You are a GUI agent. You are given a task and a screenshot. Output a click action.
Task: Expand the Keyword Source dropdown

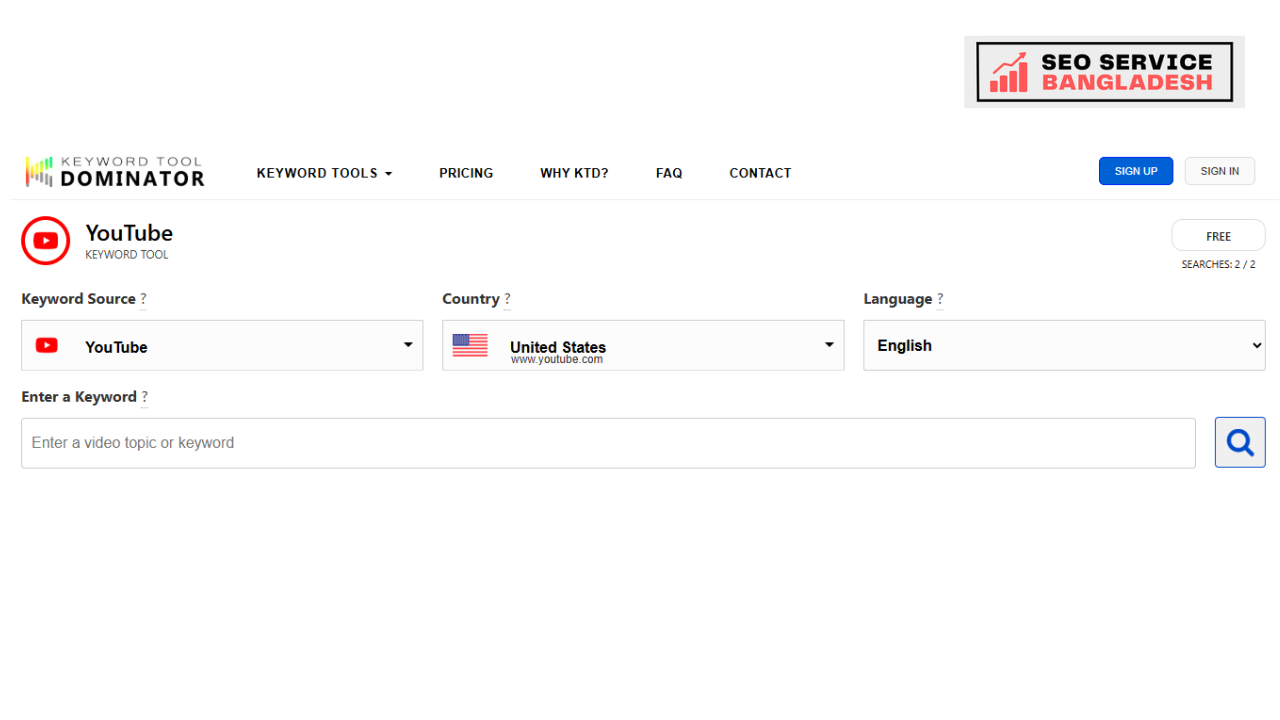pyautogui.click(x=222, y=345)
